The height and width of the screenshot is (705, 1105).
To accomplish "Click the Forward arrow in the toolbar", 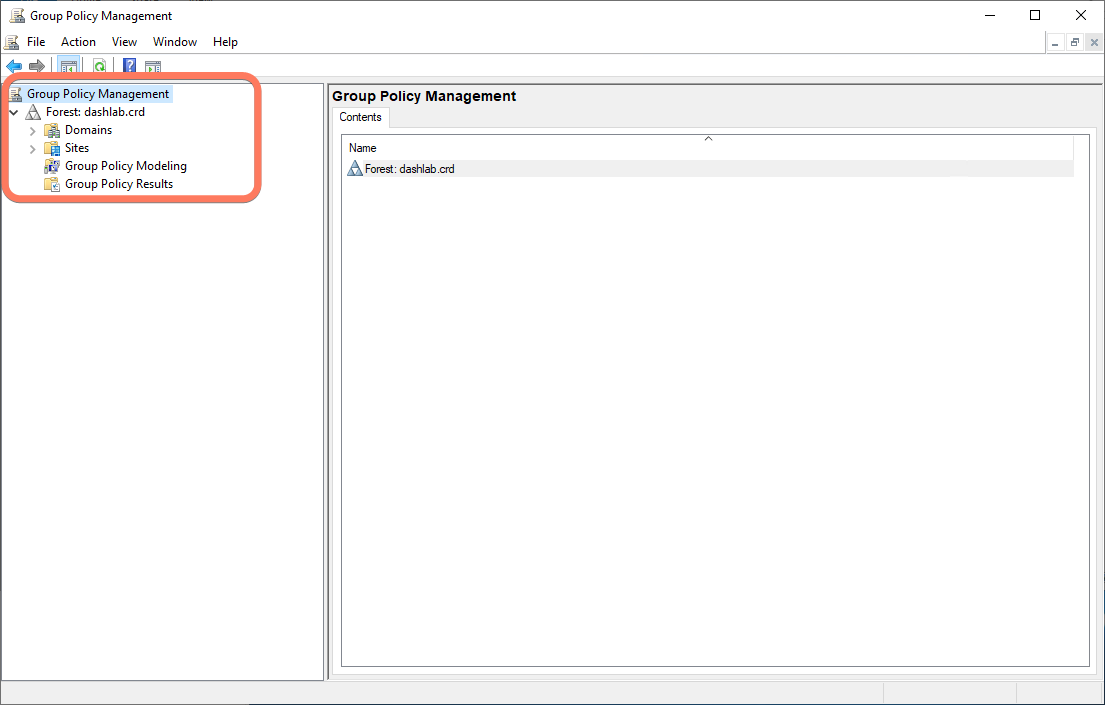I will point(37,66).
